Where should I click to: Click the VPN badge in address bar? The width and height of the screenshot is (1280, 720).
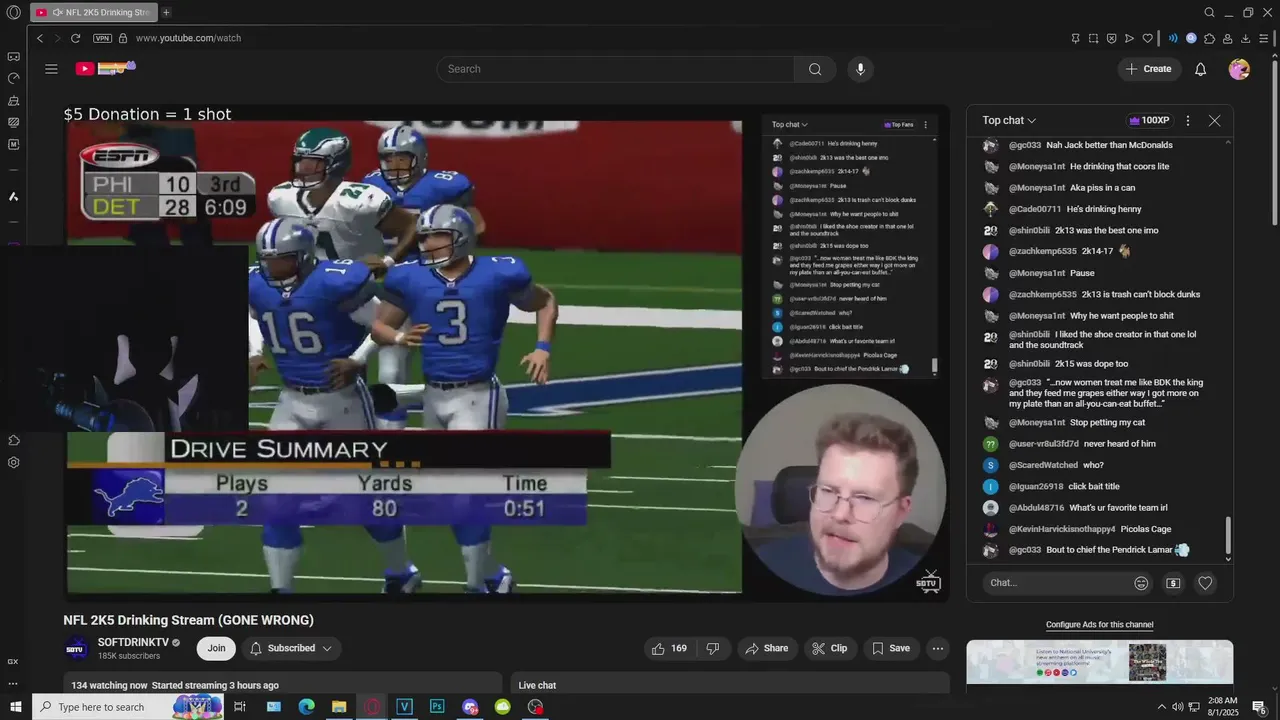coord(102,38)
